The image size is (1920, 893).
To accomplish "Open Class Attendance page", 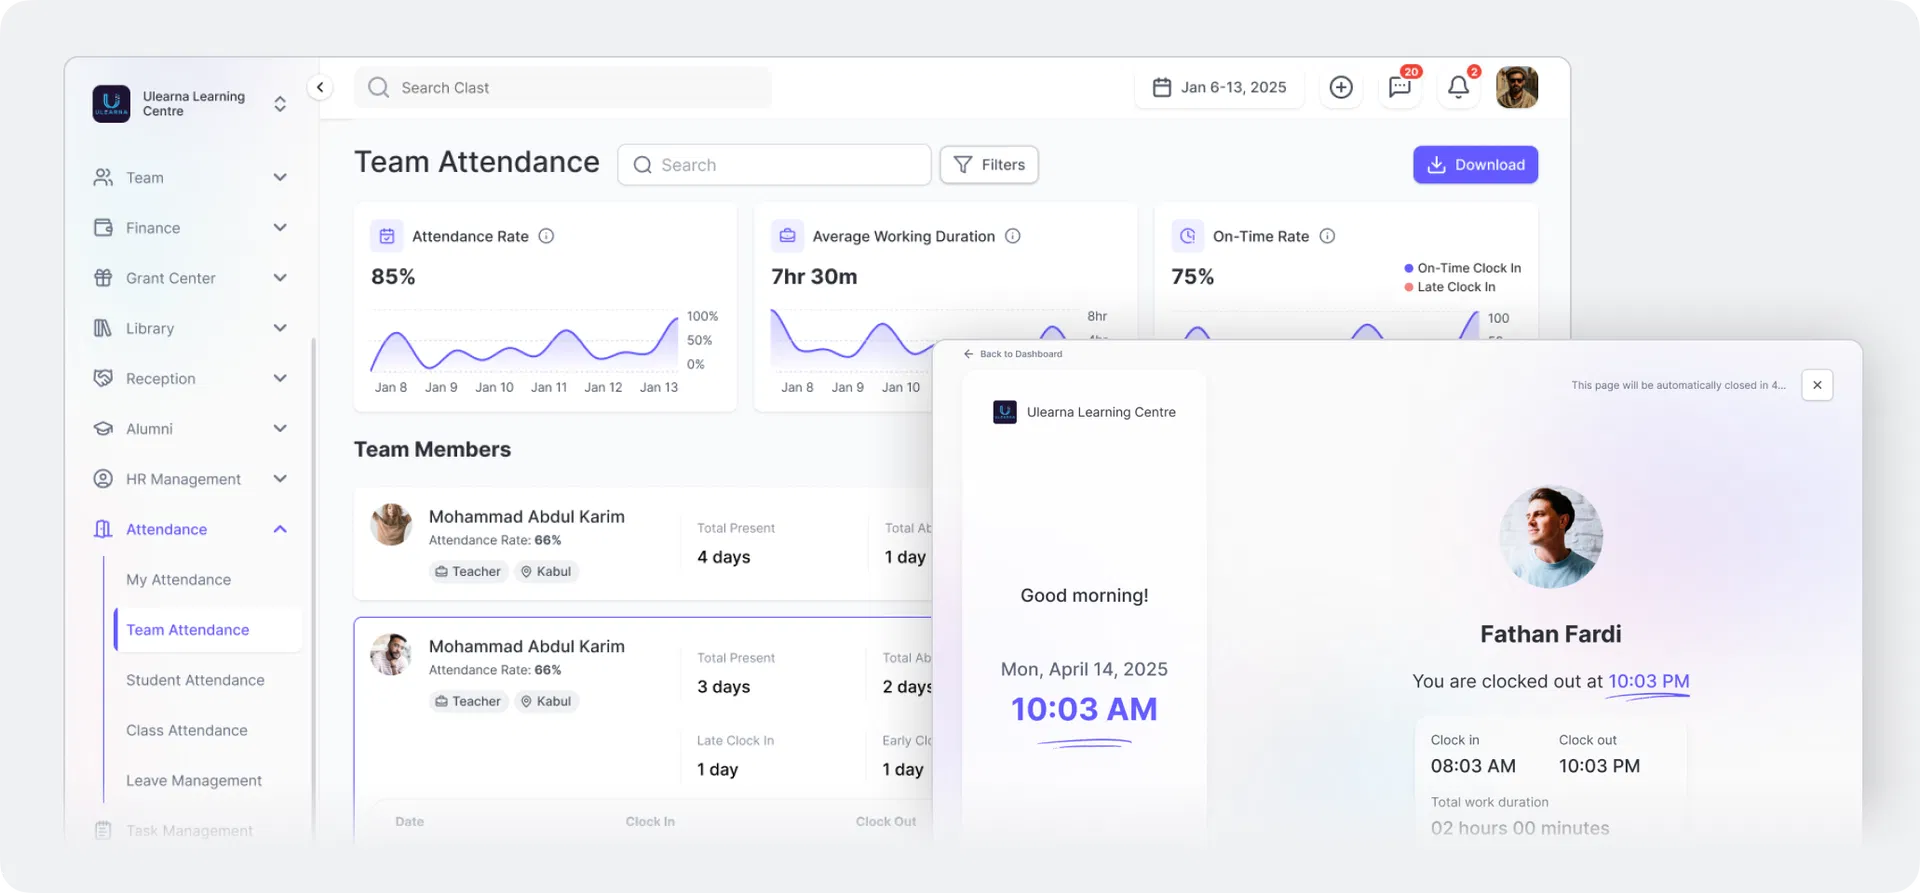I will click(x=187, y=730).
